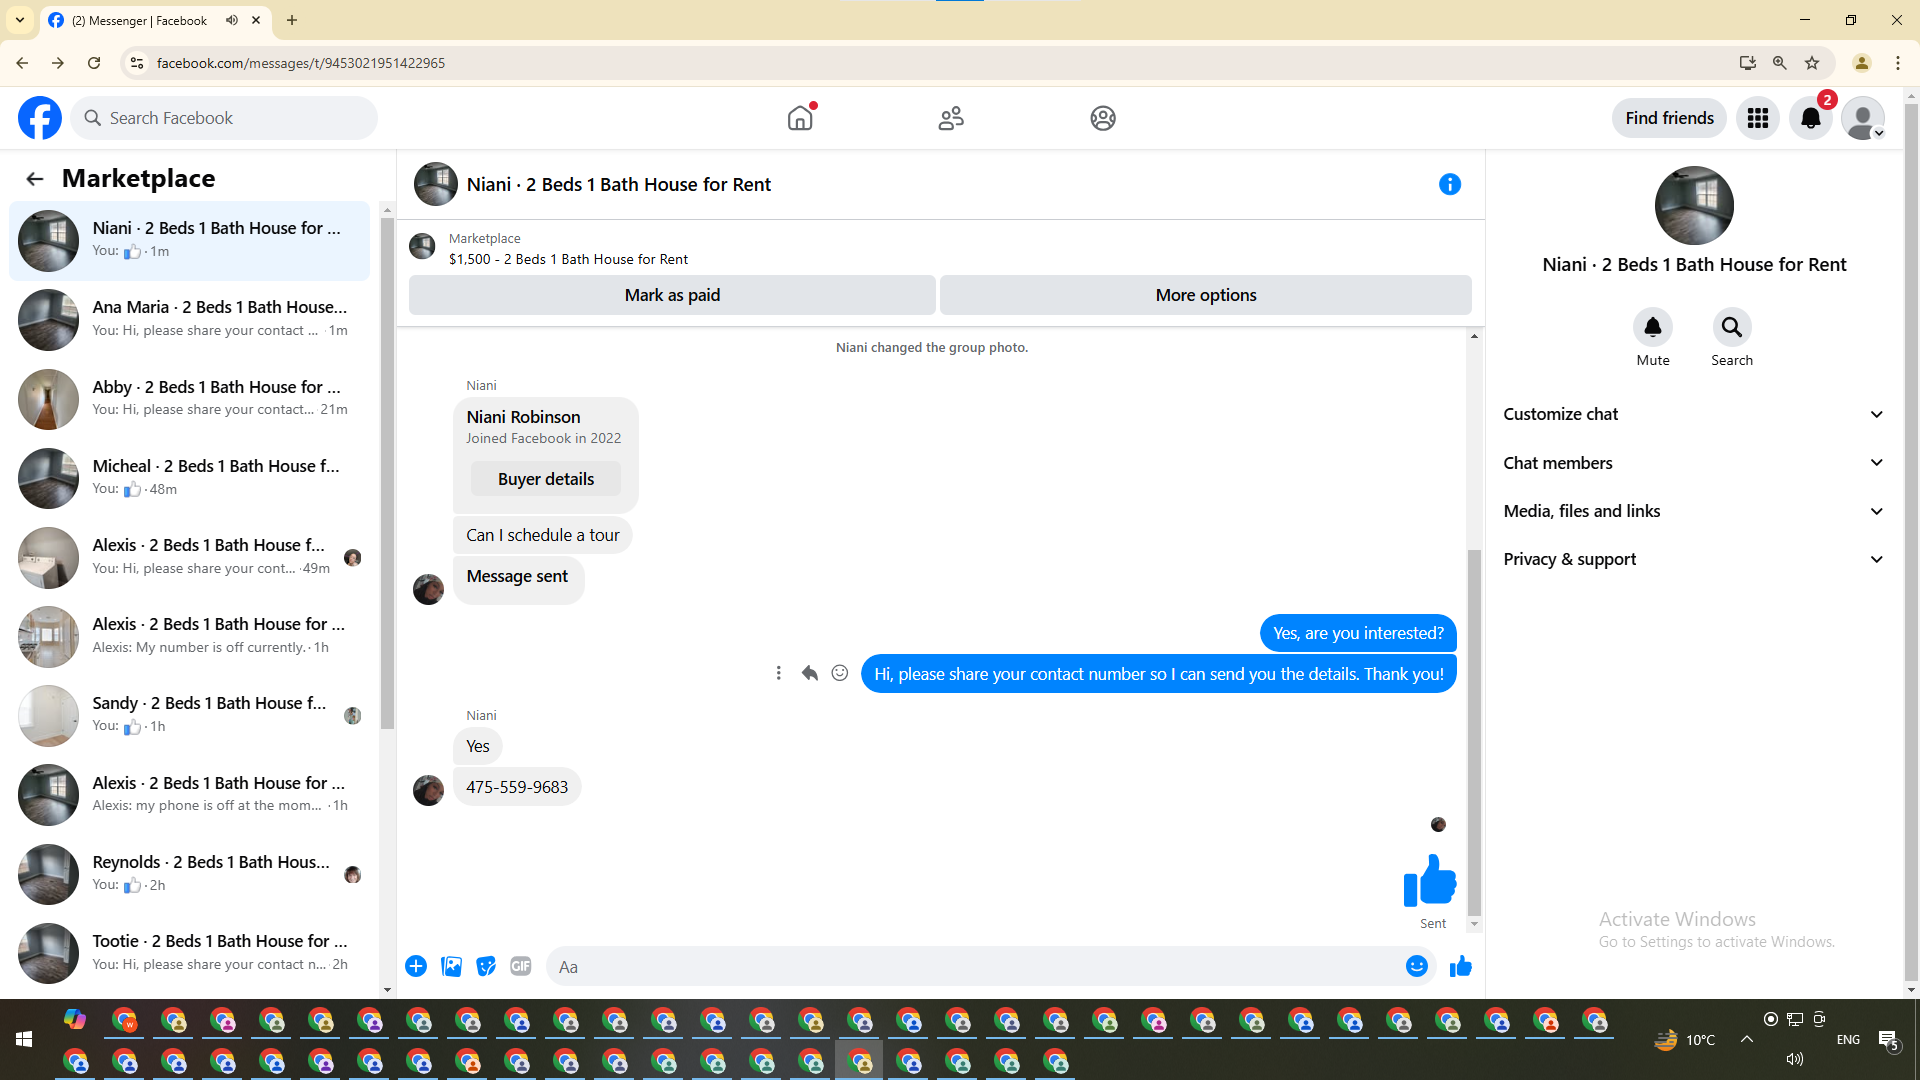Click the attach photo icon
1920x1080 pixels.
click(x=451, y=966)
